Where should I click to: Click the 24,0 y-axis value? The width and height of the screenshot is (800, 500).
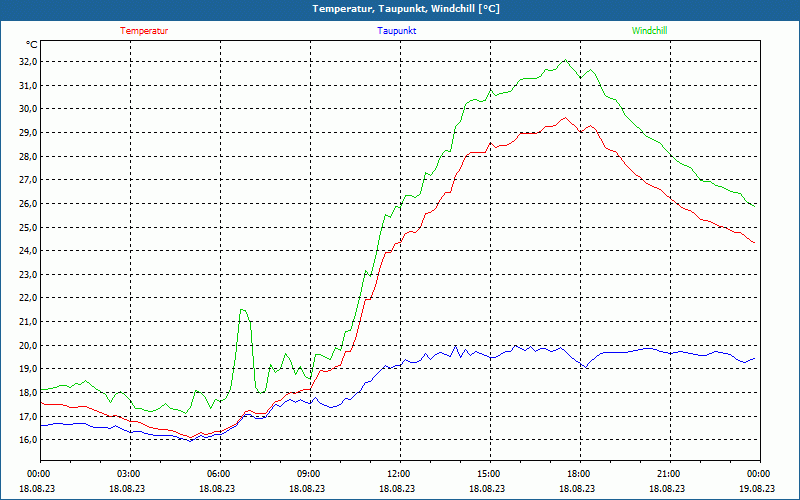[x=29, y=251]
